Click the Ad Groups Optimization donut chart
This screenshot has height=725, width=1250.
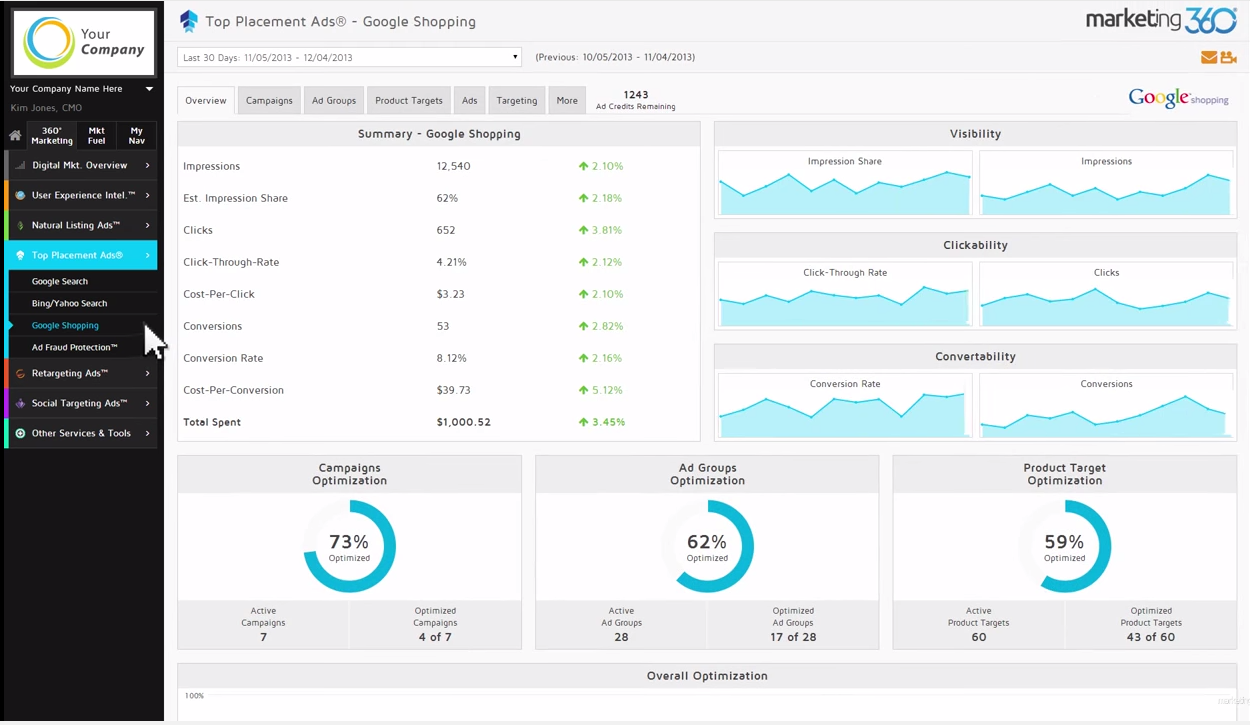(707, 546)
